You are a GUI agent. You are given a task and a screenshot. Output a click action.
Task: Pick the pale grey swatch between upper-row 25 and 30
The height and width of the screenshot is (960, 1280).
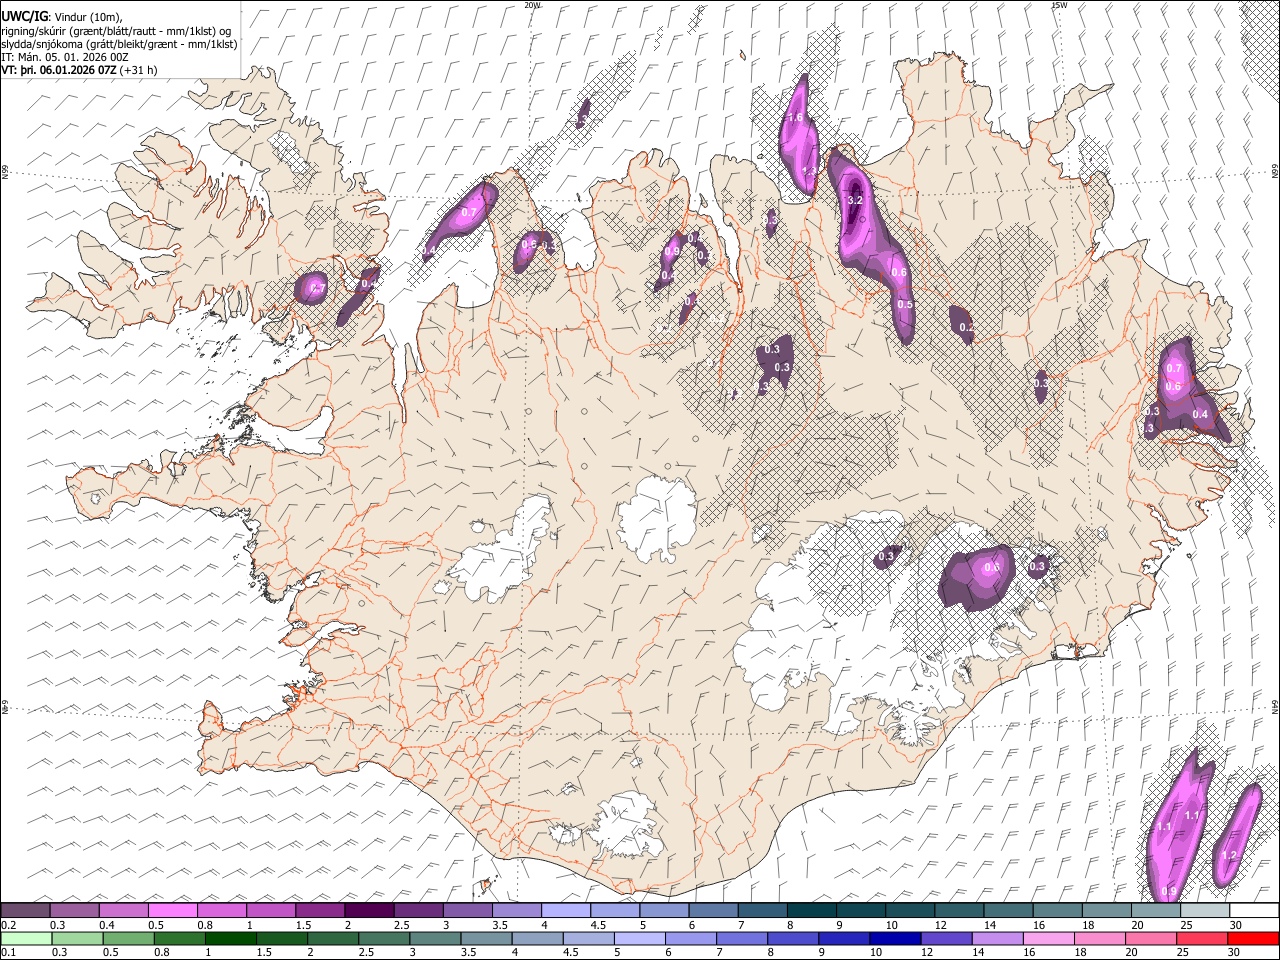pyautogui.click(x=1205, y=910)
